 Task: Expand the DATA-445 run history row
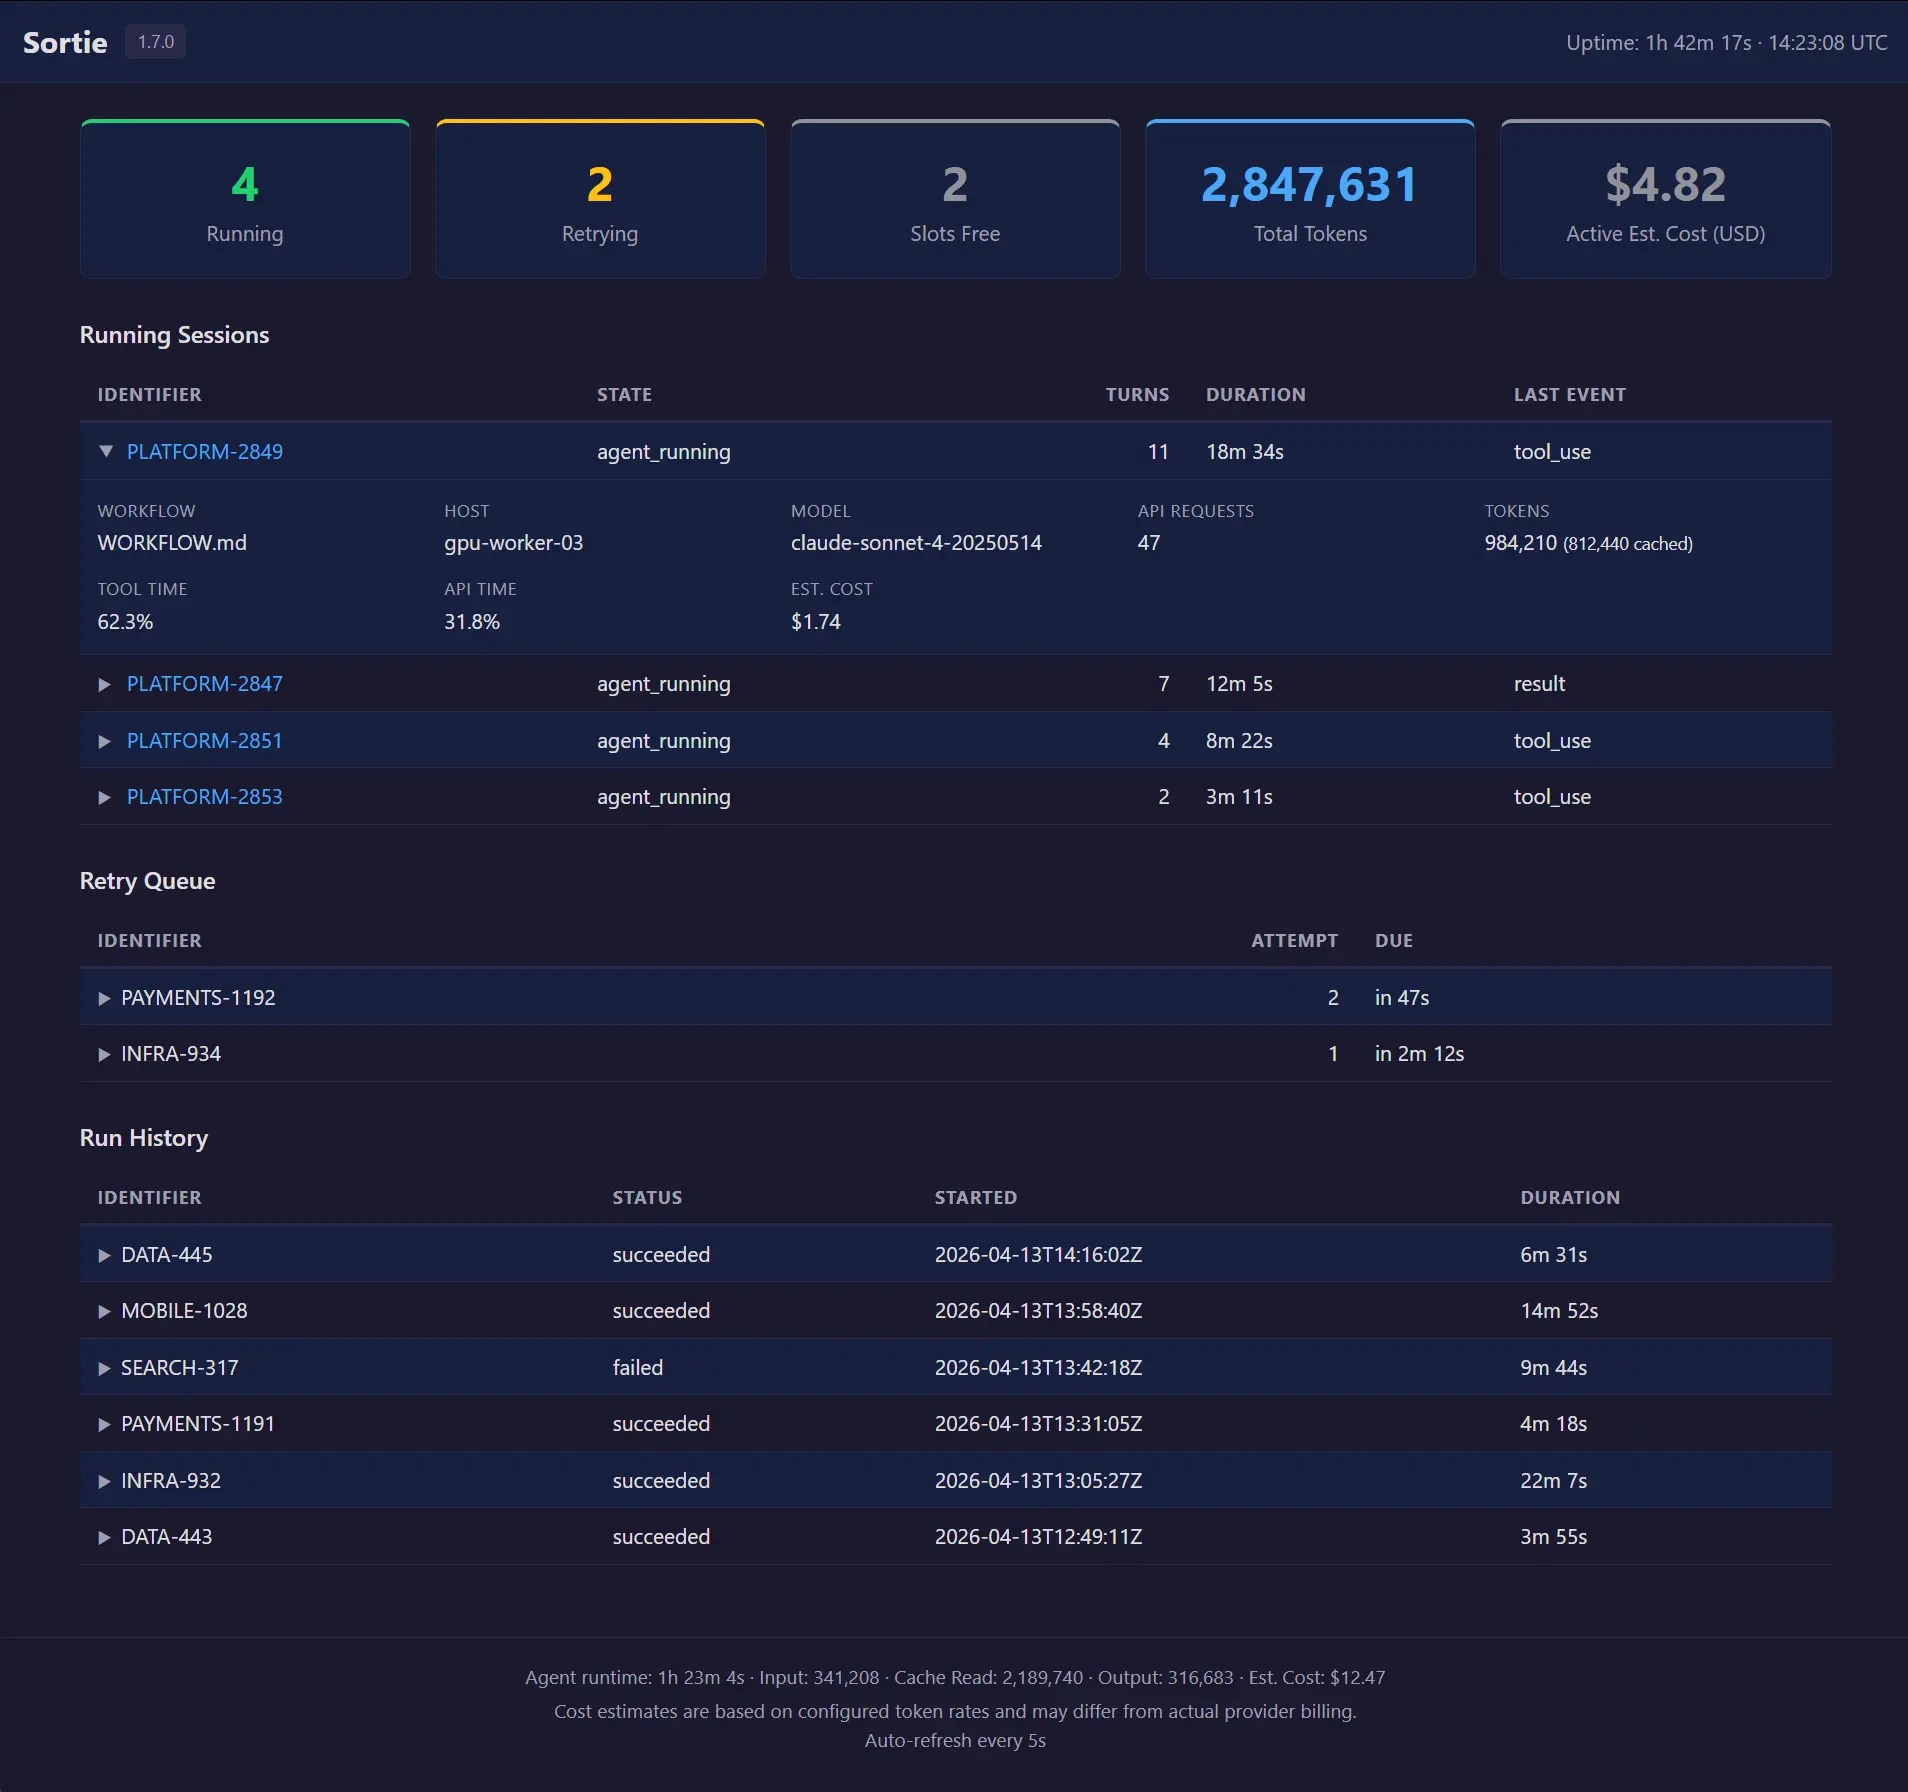coord(104,1256)
